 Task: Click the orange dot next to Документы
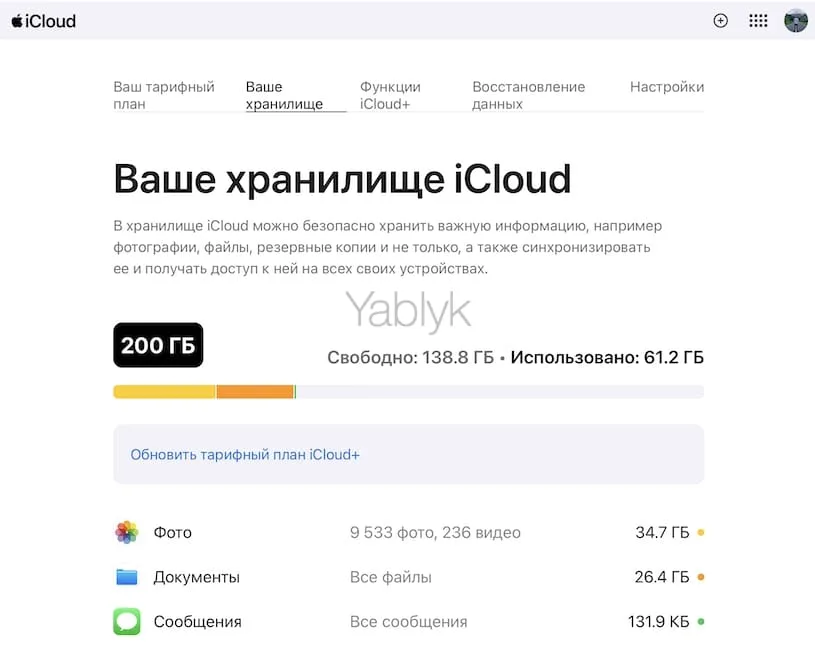701,577
